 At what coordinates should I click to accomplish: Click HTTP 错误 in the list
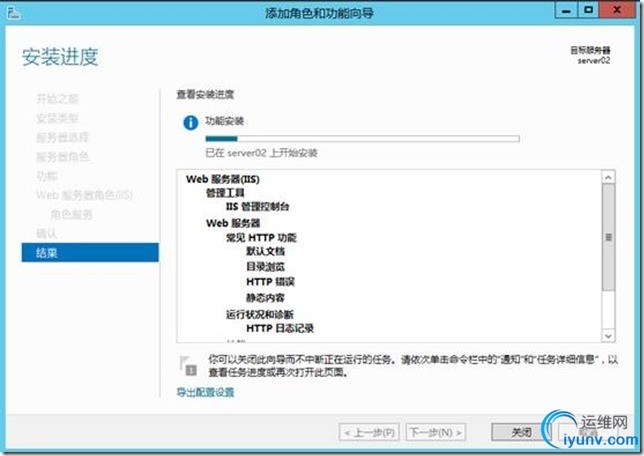click(x=270, y=282)
